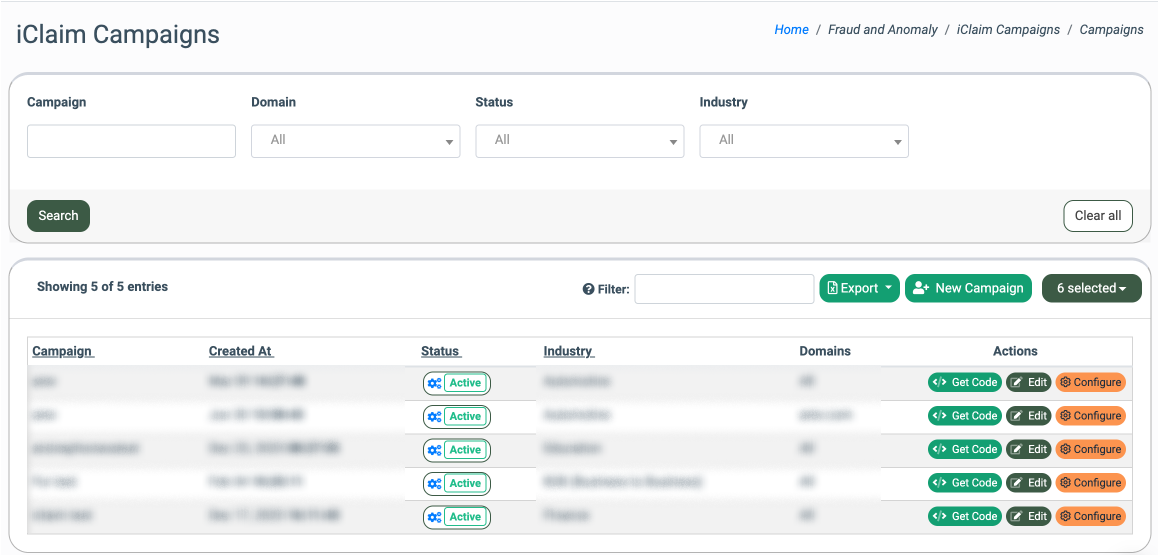Click the Campaigns breadcrumb item
The image size is (1158, 555).
[1111, 30]
